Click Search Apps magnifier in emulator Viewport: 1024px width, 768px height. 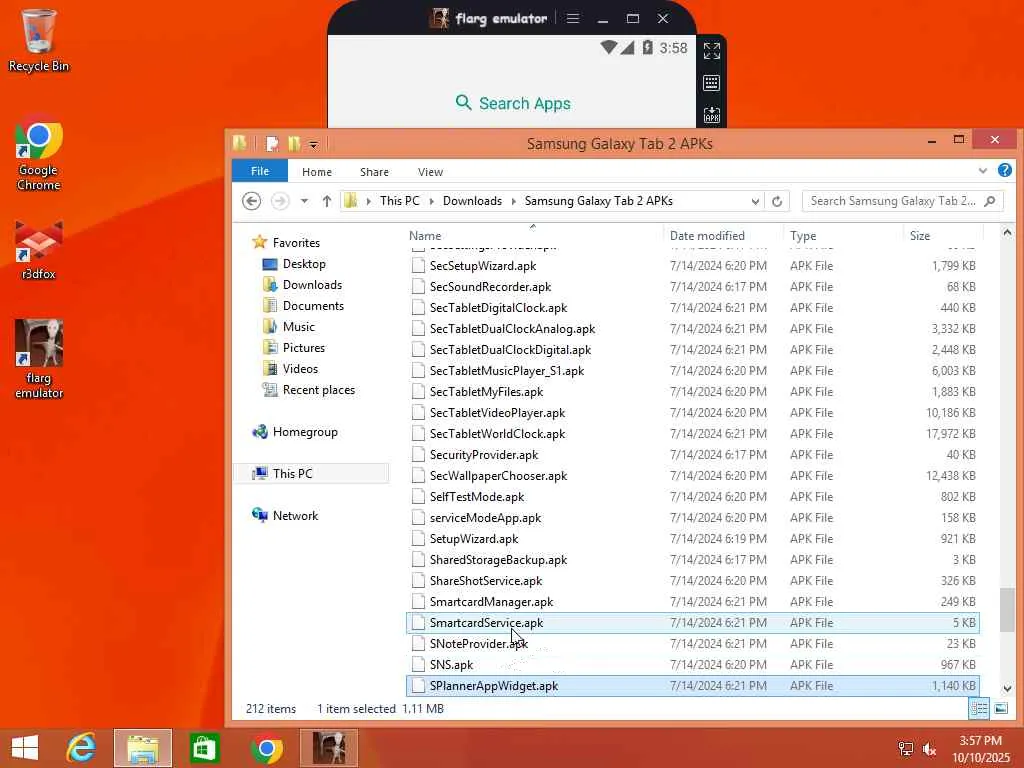click(x=464, y=103)
